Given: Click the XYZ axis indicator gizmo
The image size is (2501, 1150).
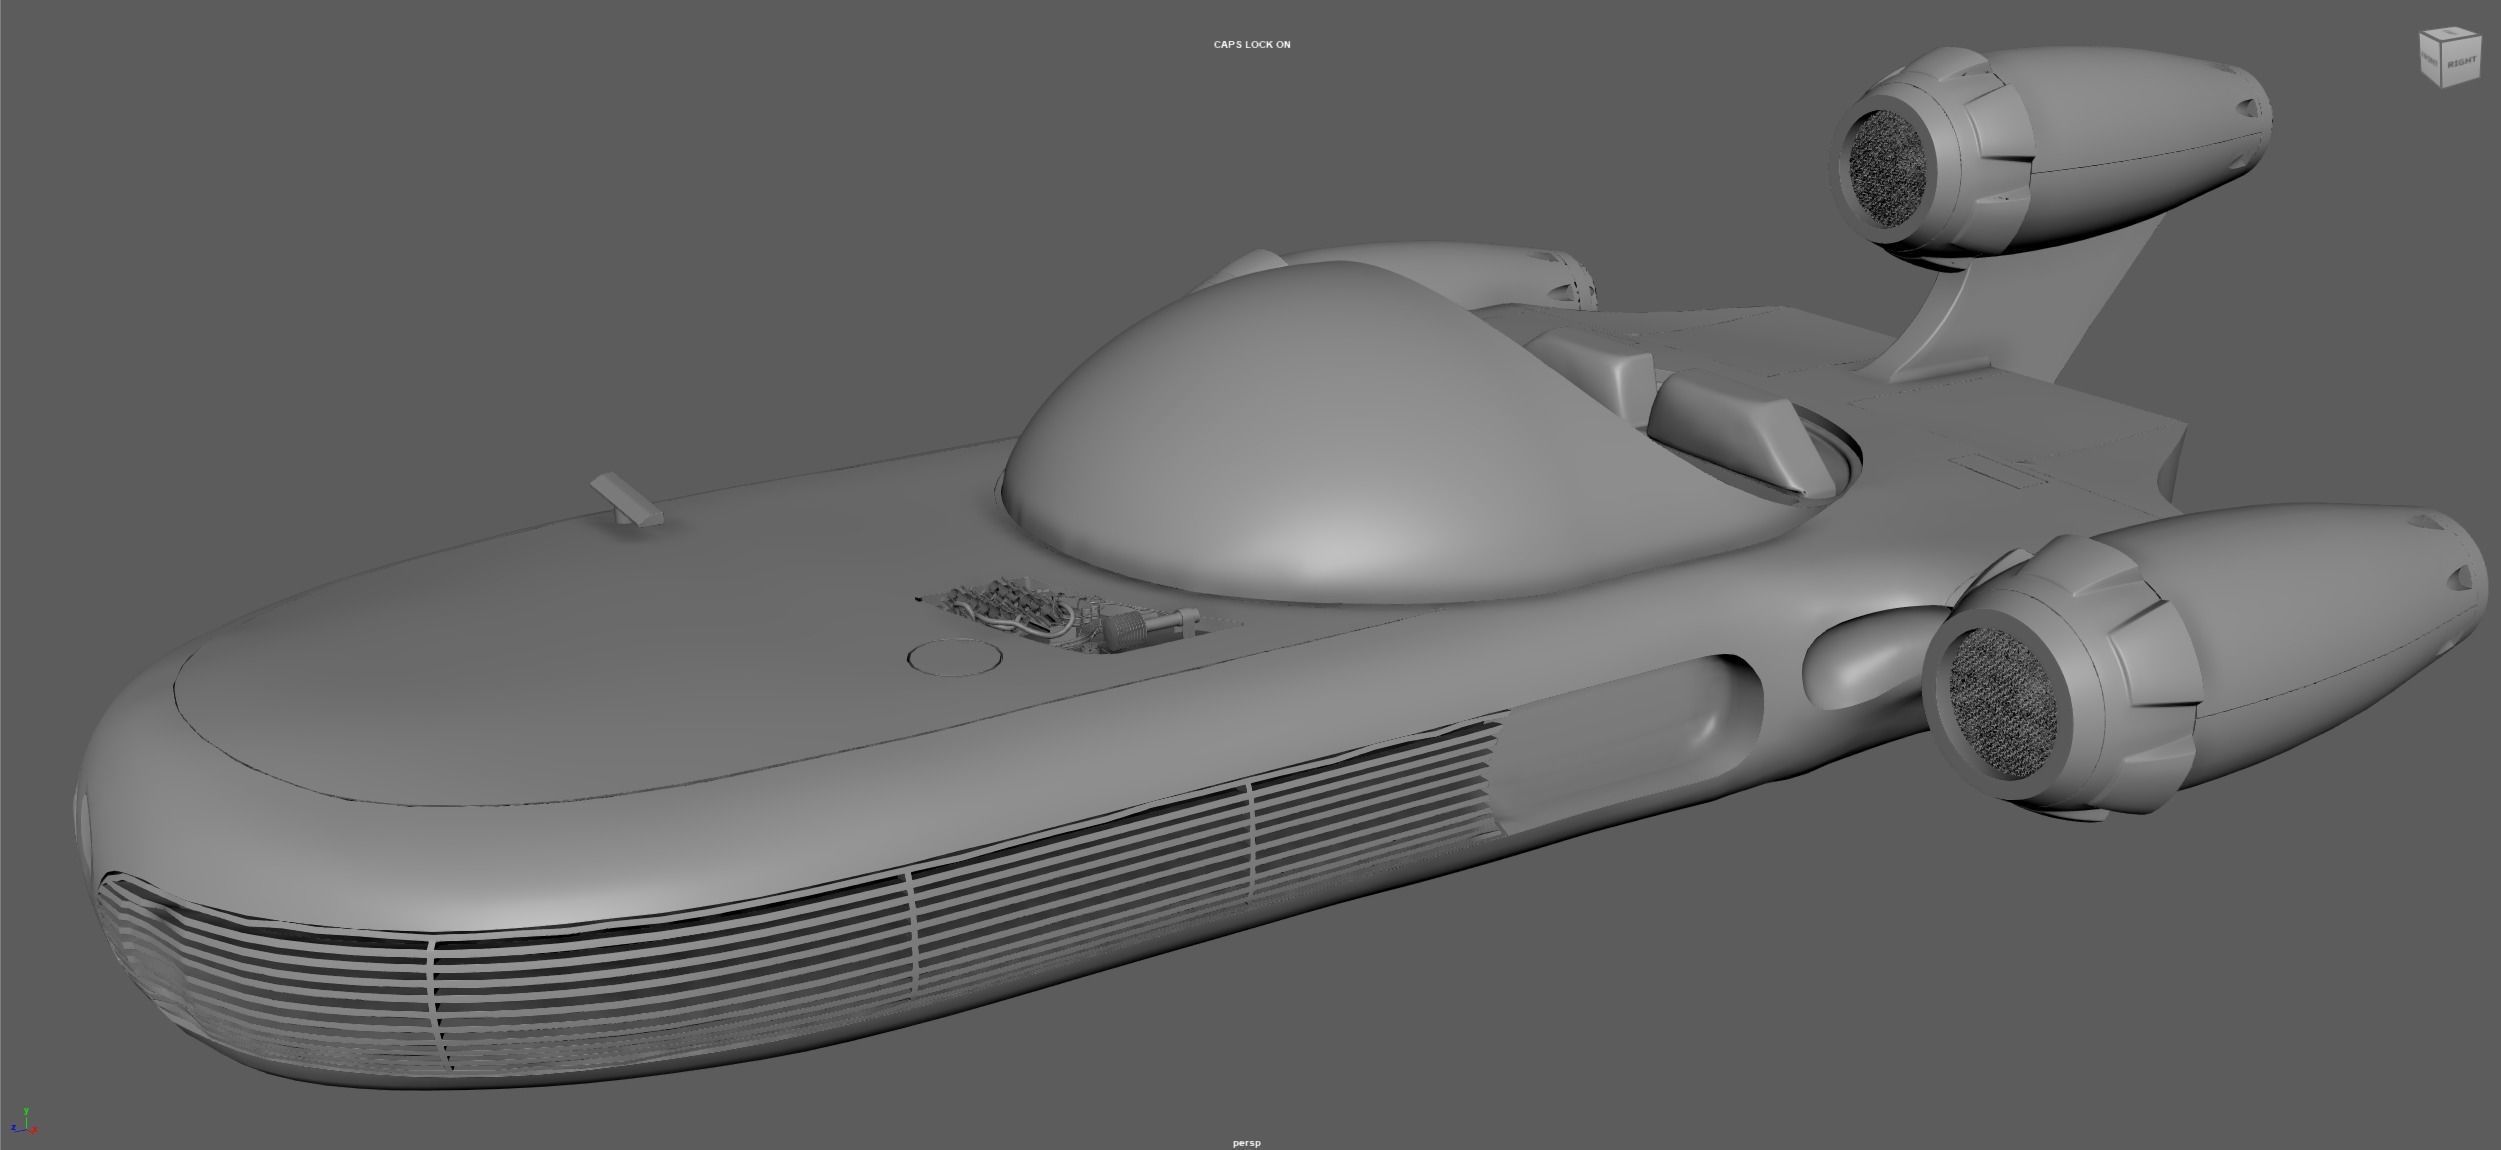Looking at the screenshot, I should [x=25, y=1121].
